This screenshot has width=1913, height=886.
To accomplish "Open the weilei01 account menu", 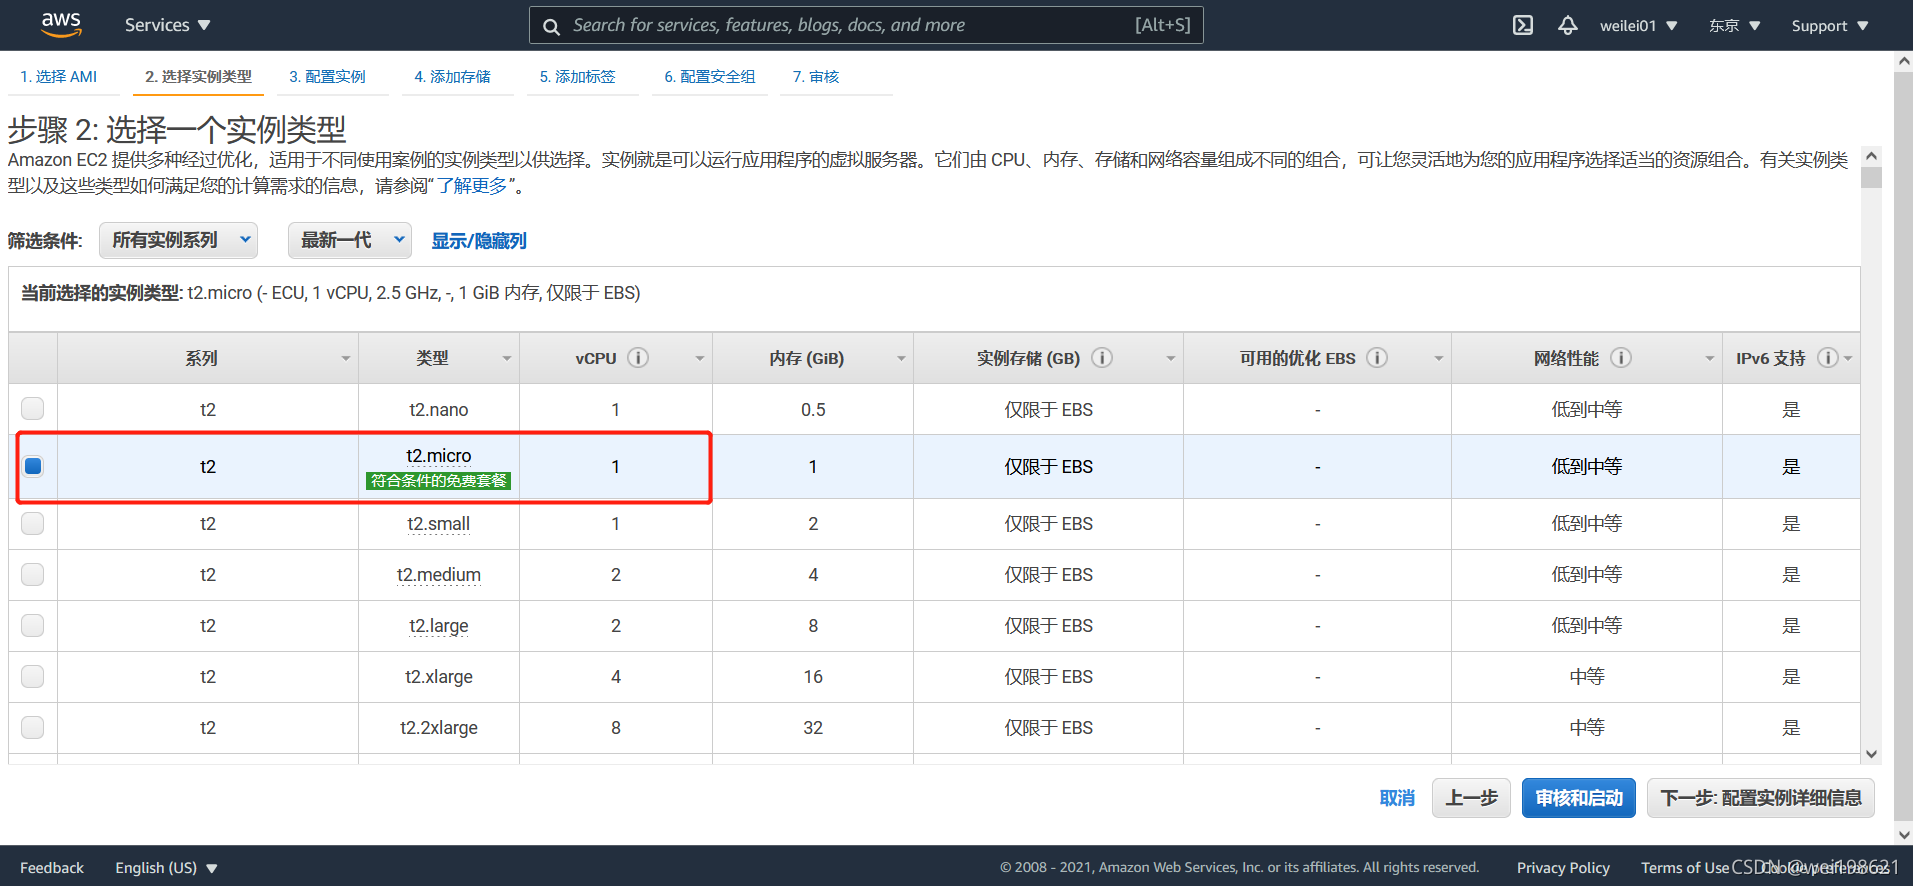I will tap(1638, 26).
